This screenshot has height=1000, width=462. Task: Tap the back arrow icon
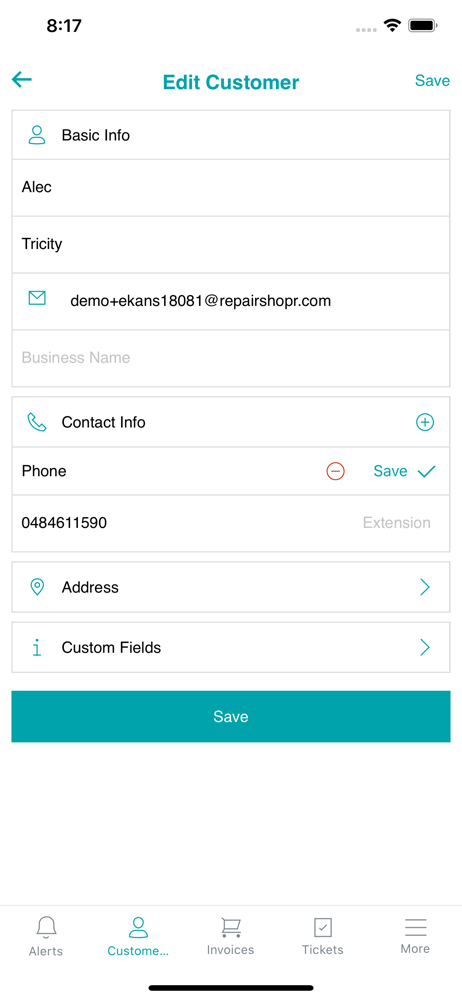coord(22,79)
